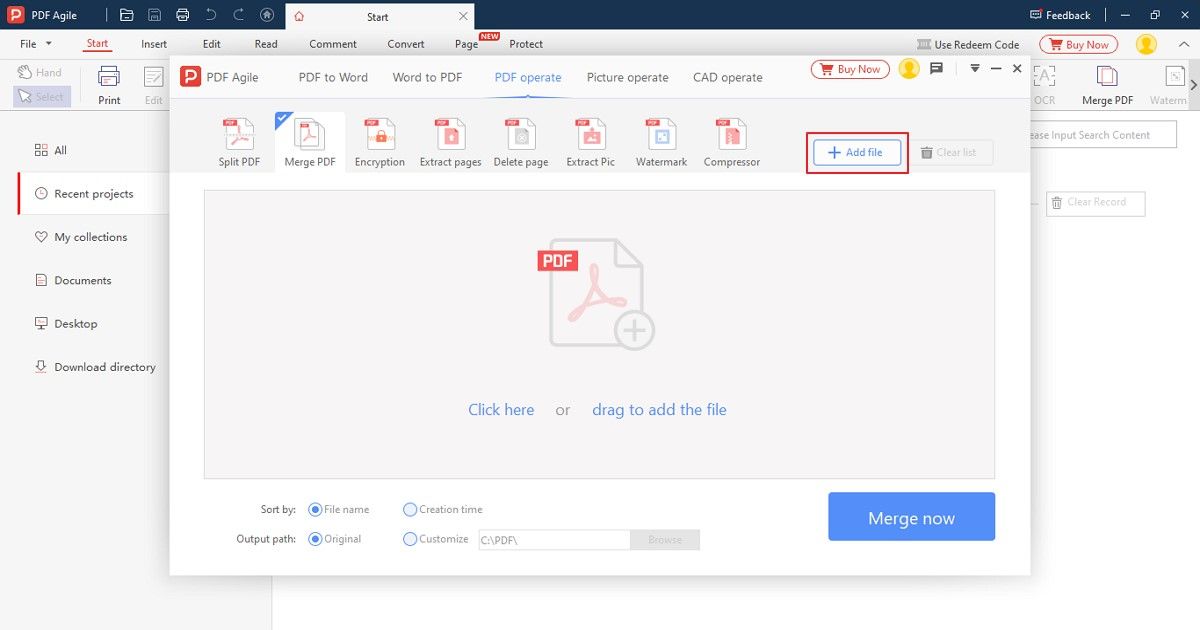Click the open folder icon in title bar

click(126, 15)
